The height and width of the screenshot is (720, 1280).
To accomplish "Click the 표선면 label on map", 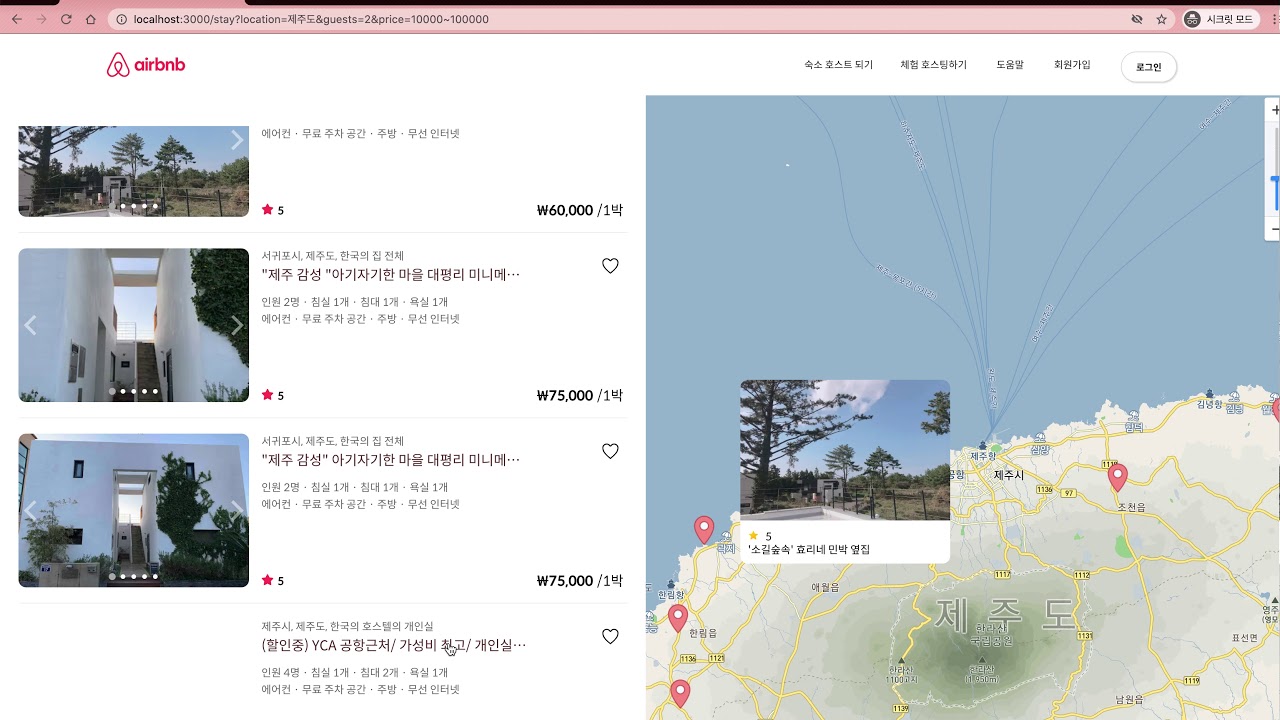I will click(1244, 637).
